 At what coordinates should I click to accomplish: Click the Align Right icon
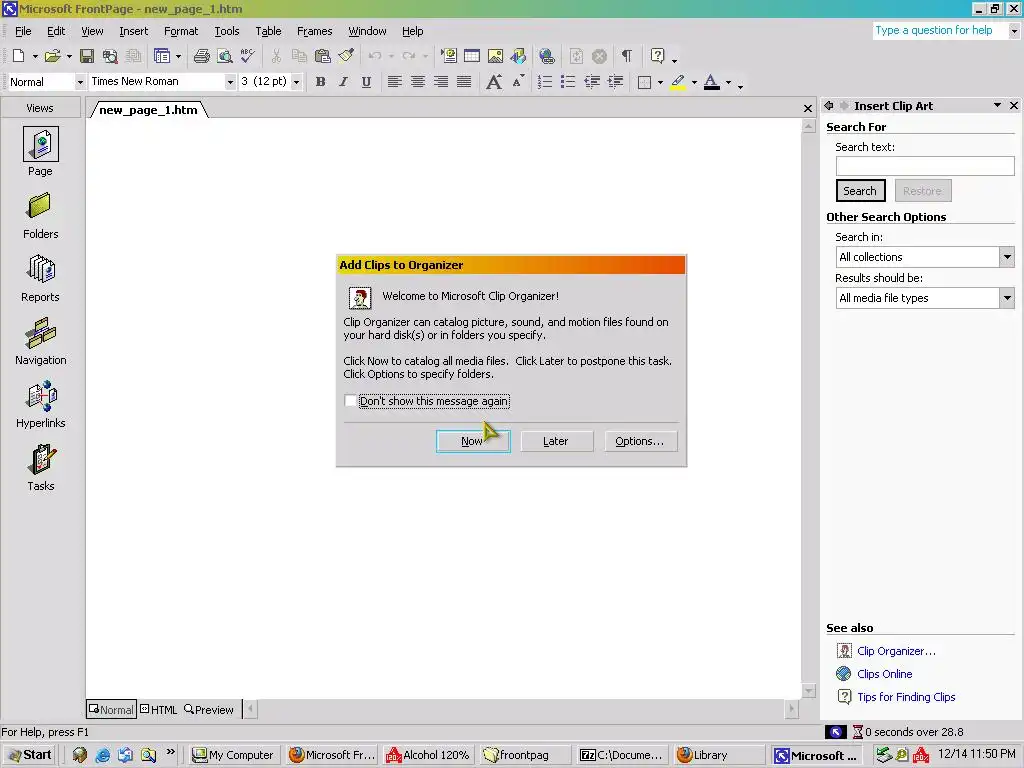click(441, 82)
